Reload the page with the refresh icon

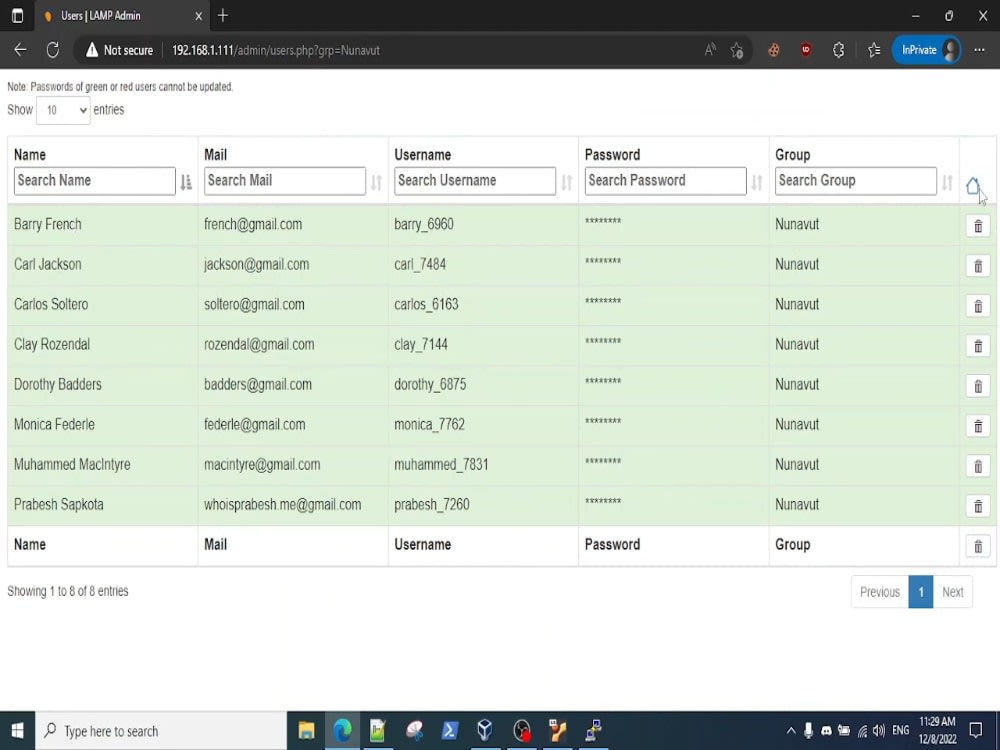52,48
